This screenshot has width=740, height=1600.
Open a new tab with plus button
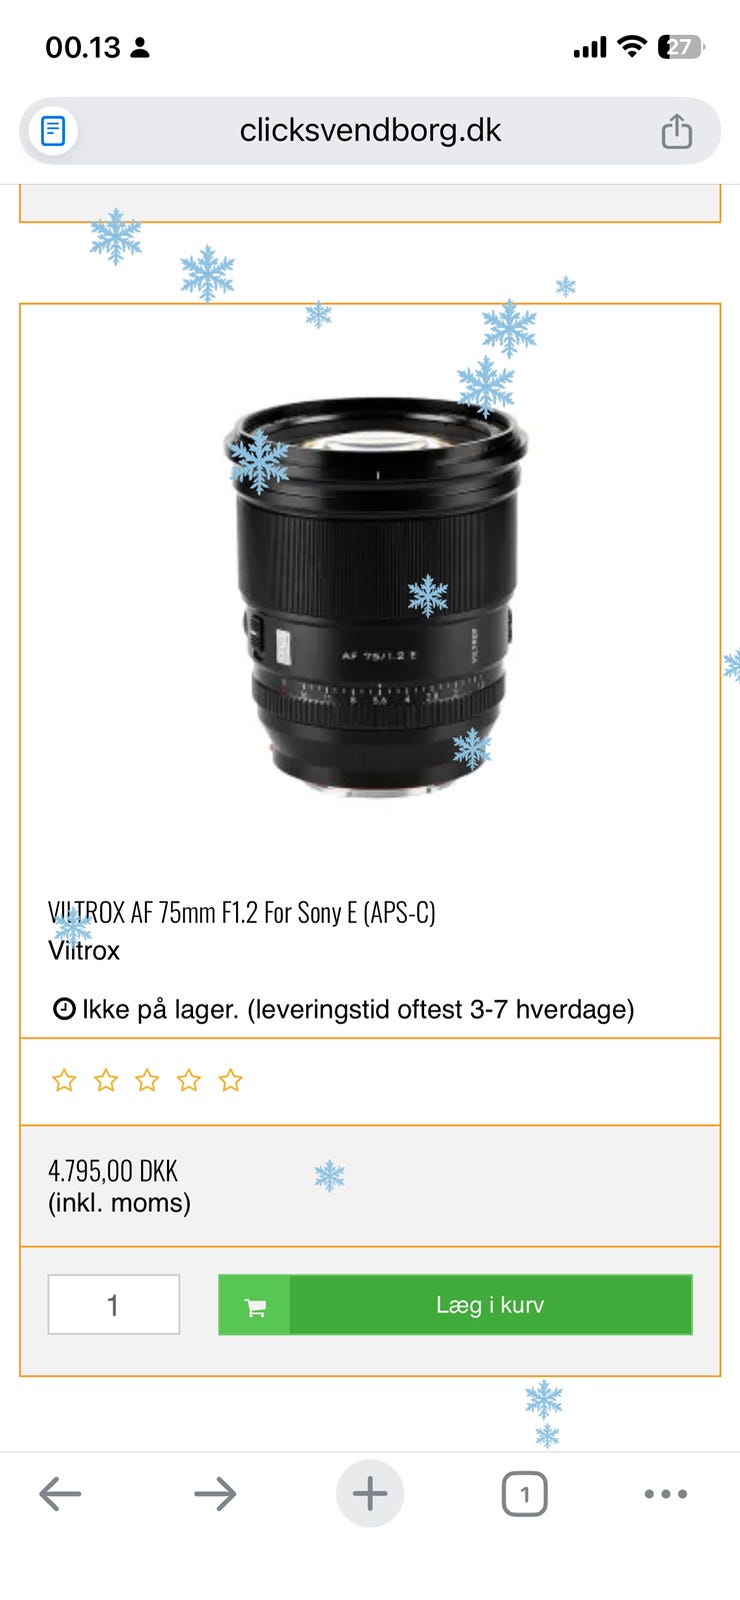point(370,1494)
